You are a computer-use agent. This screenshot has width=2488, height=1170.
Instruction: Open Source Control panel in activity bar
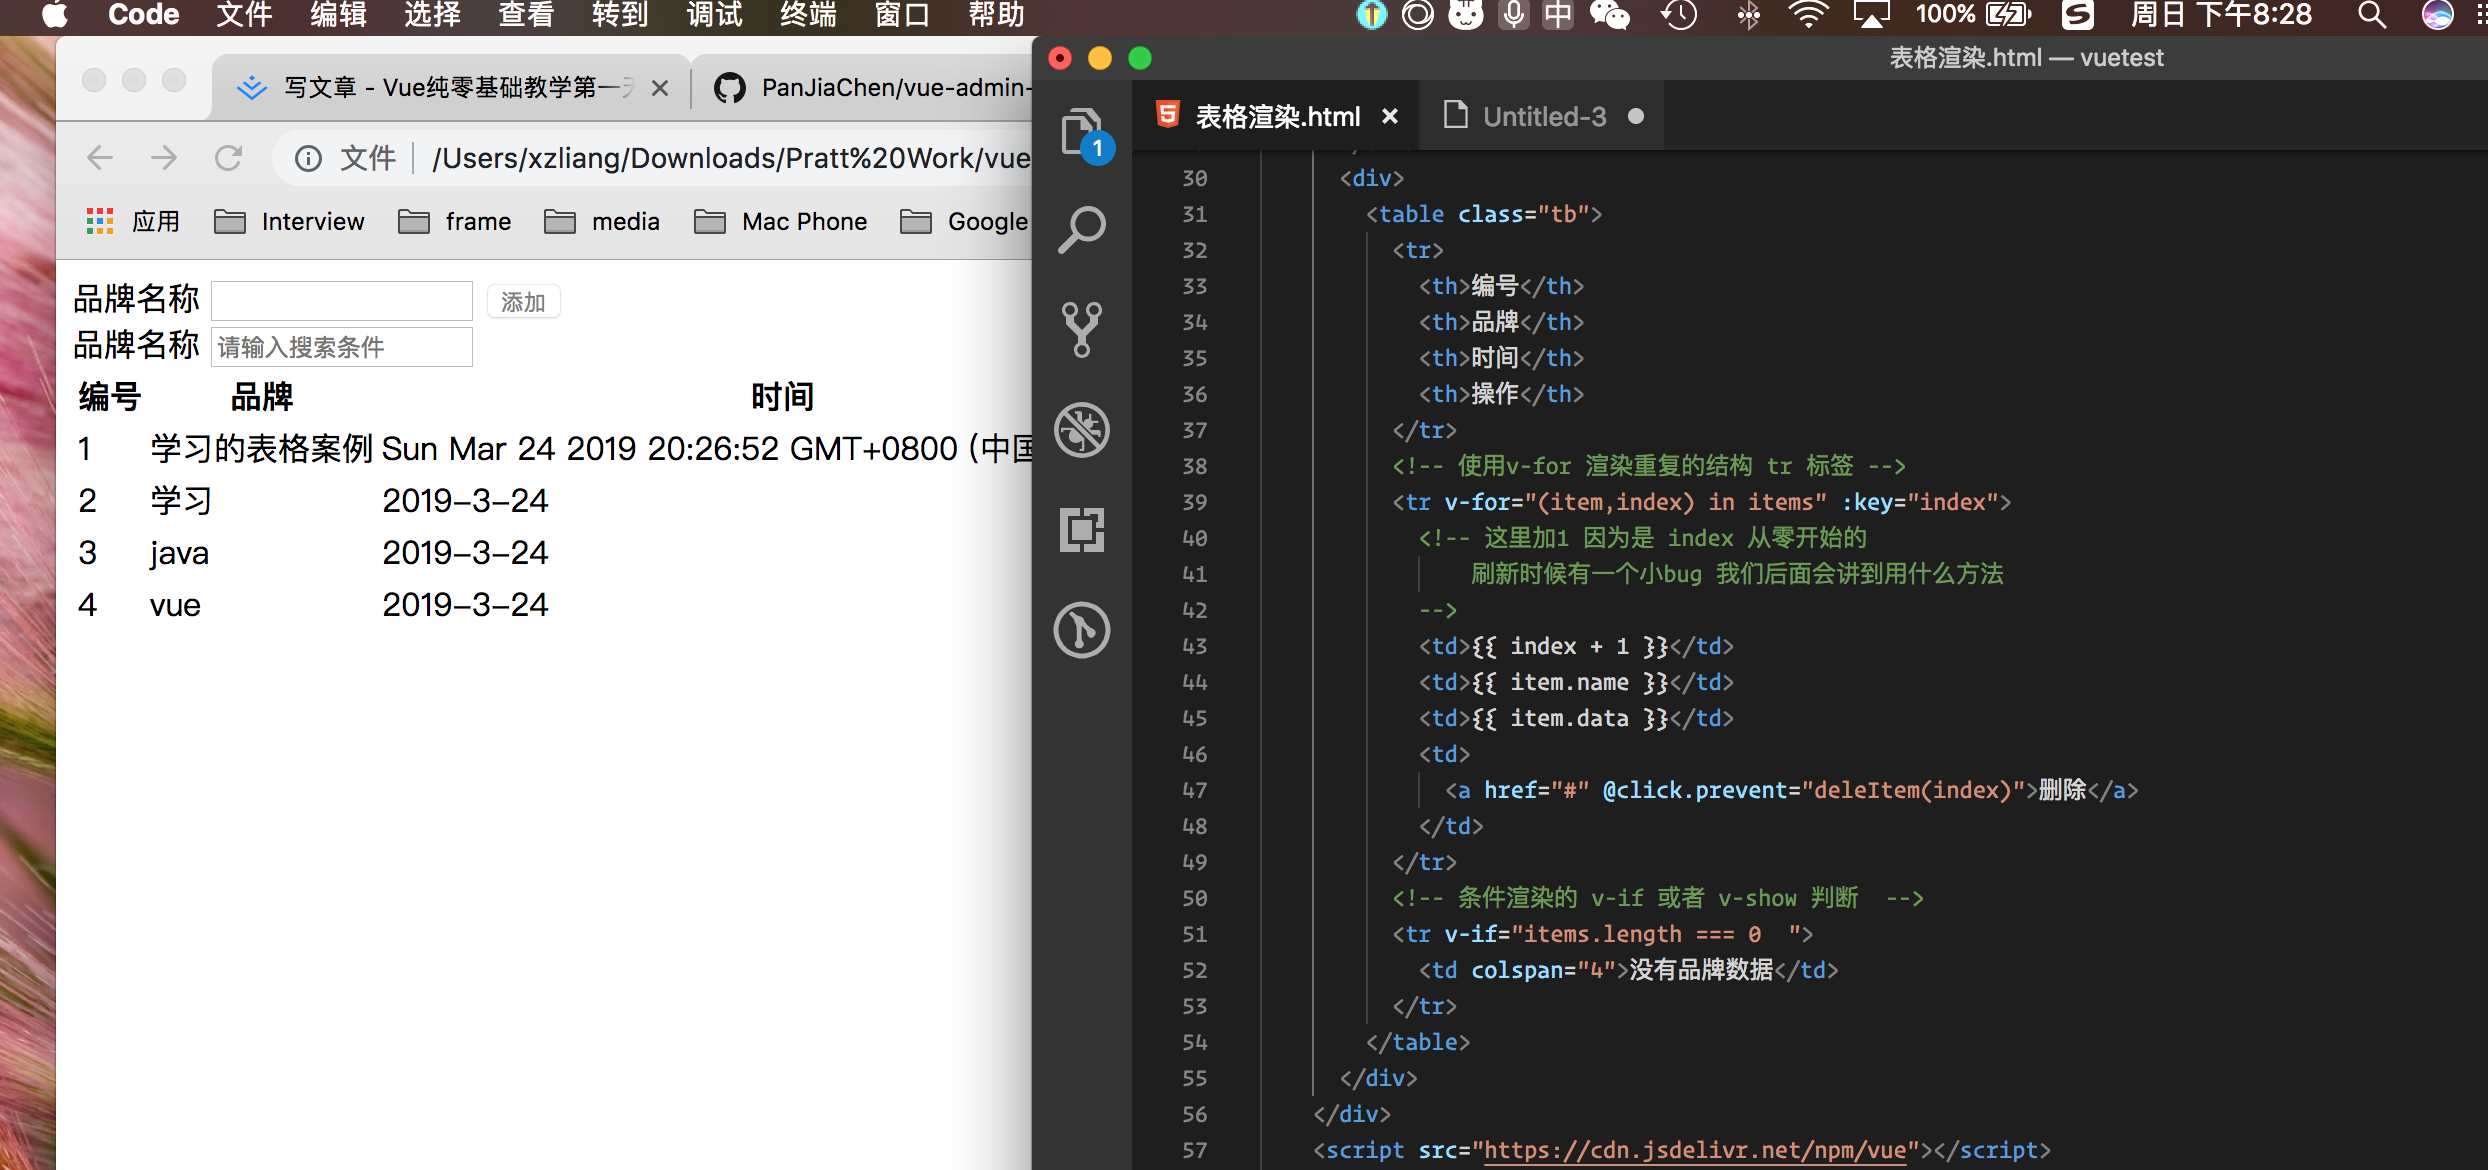click(x=1081, y=329)
